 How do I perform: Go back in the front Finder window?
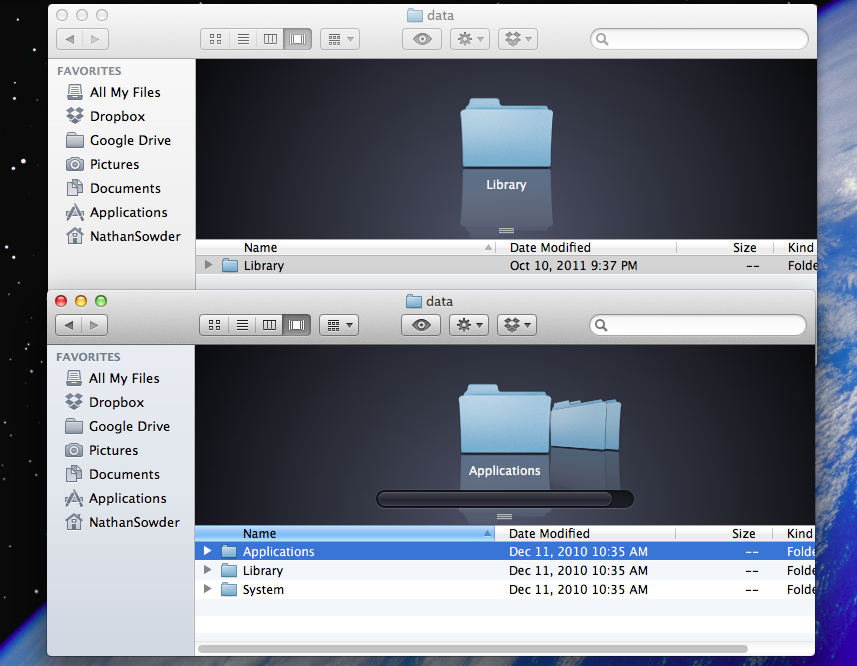click(x=69, y=325)
